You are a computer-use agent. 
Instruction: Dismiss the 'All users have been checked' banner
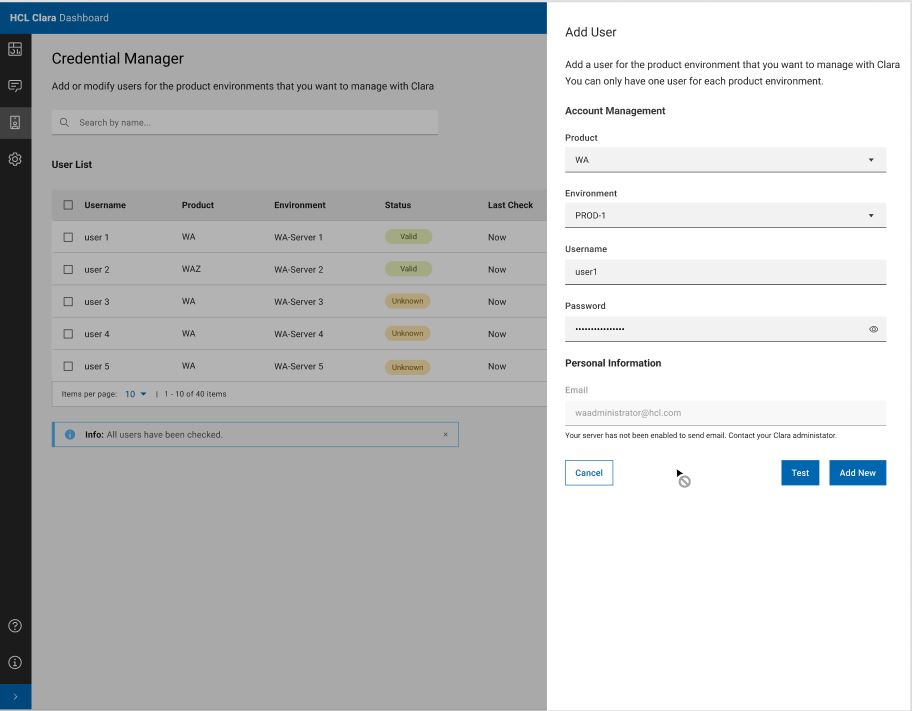tap(445, 435)
